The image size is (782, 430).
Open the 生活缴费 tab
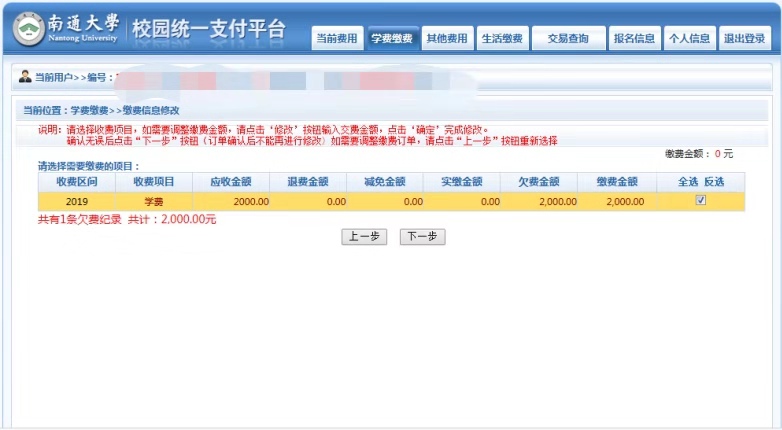502,39
